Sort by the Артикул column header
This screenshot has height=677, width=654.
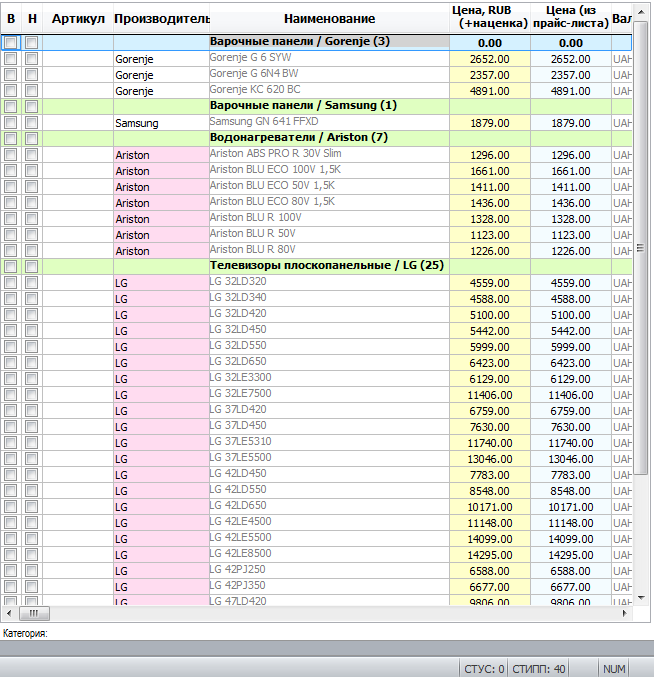[x=78, y=19]
